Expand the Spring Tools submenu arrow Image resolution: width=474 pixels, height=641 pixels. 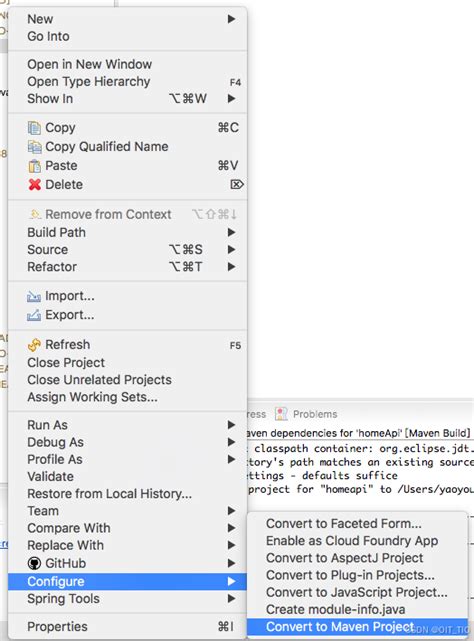click(x=231, y=598)
